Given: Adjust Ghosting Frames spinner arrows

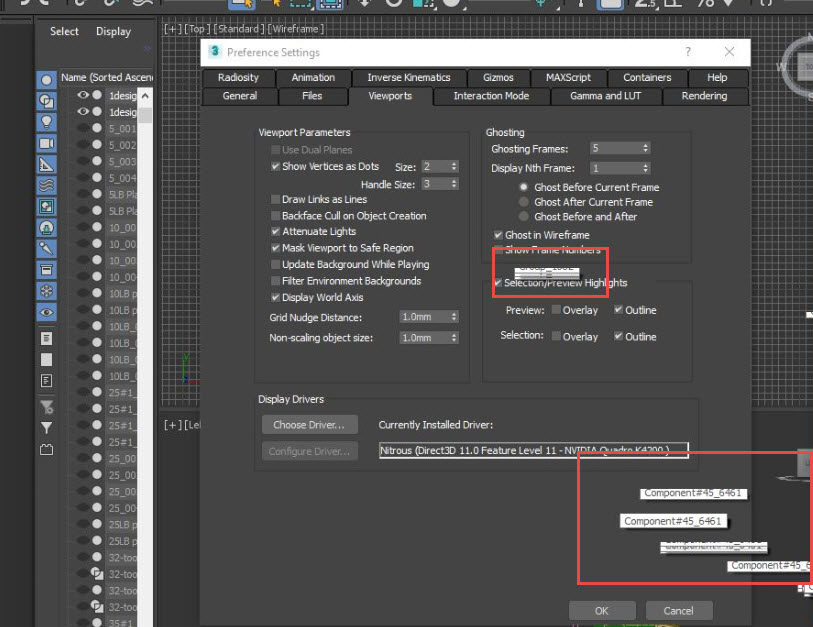Looking at the screenshot, I should pos(645,148).
